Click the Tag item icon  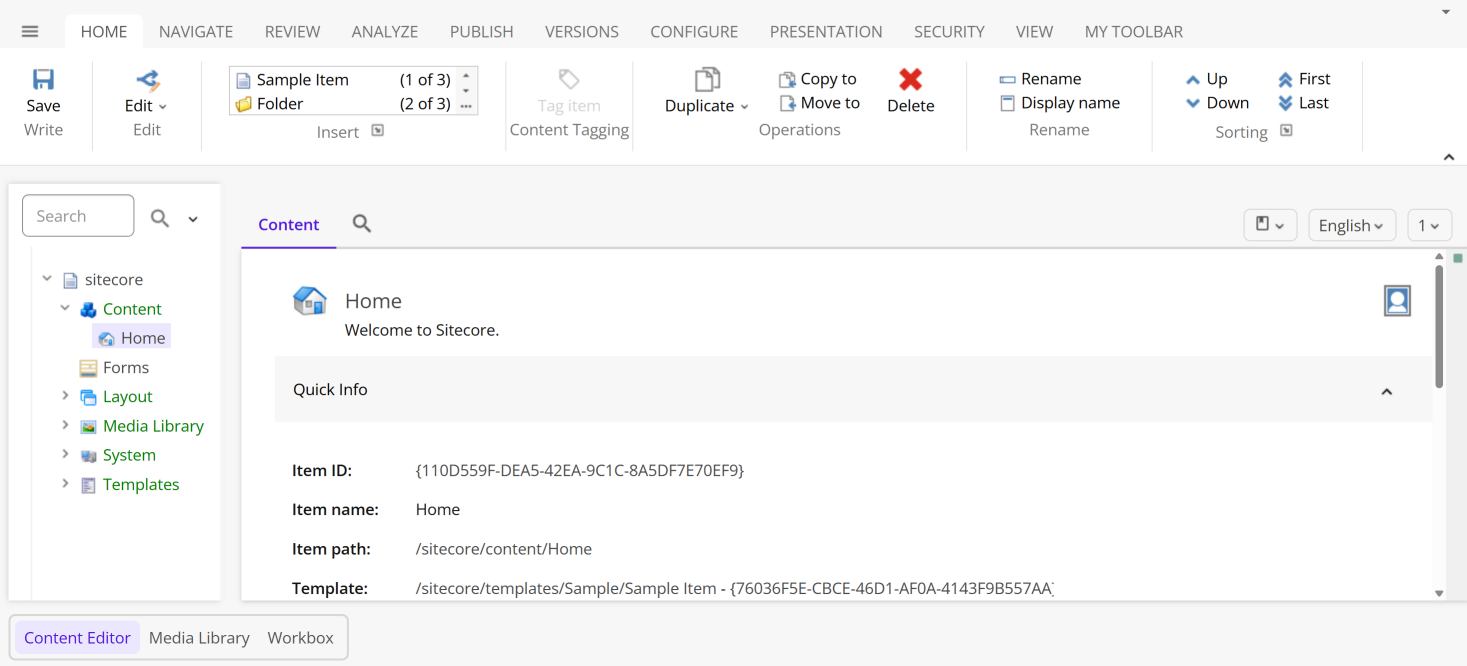click(569, 79)
